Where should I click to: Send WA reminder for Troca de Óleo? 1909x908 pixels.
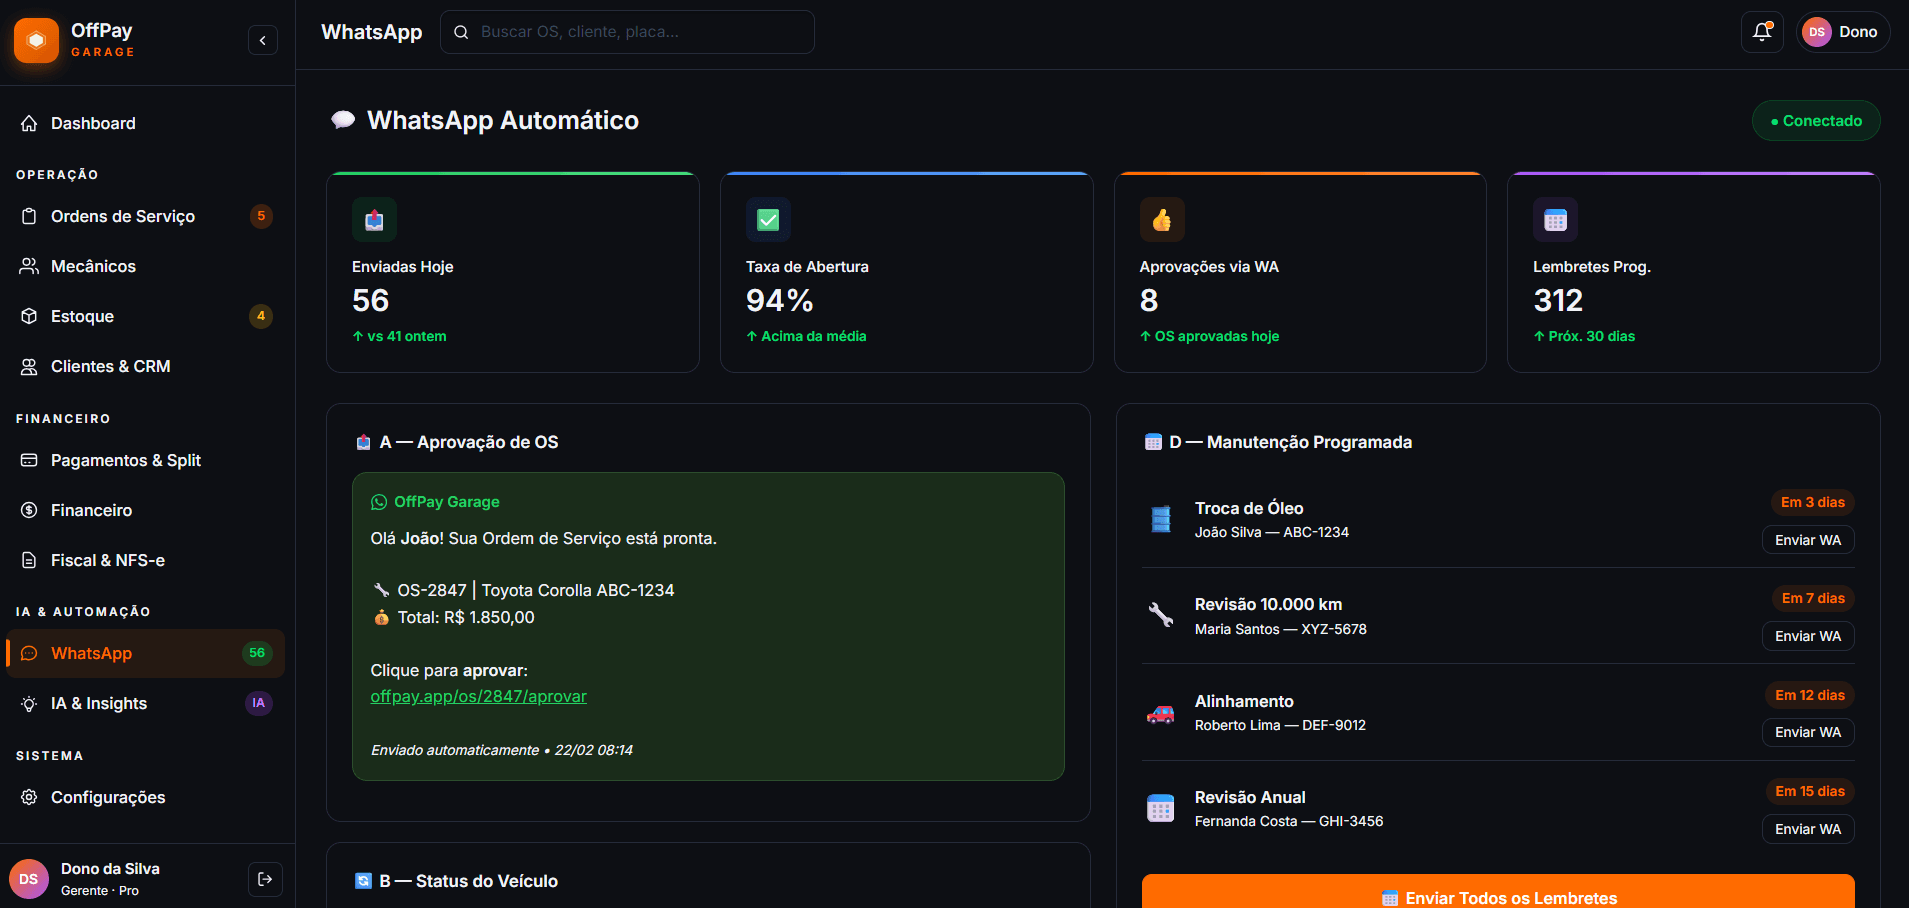pyautogui.click(x=1807, y=540)
